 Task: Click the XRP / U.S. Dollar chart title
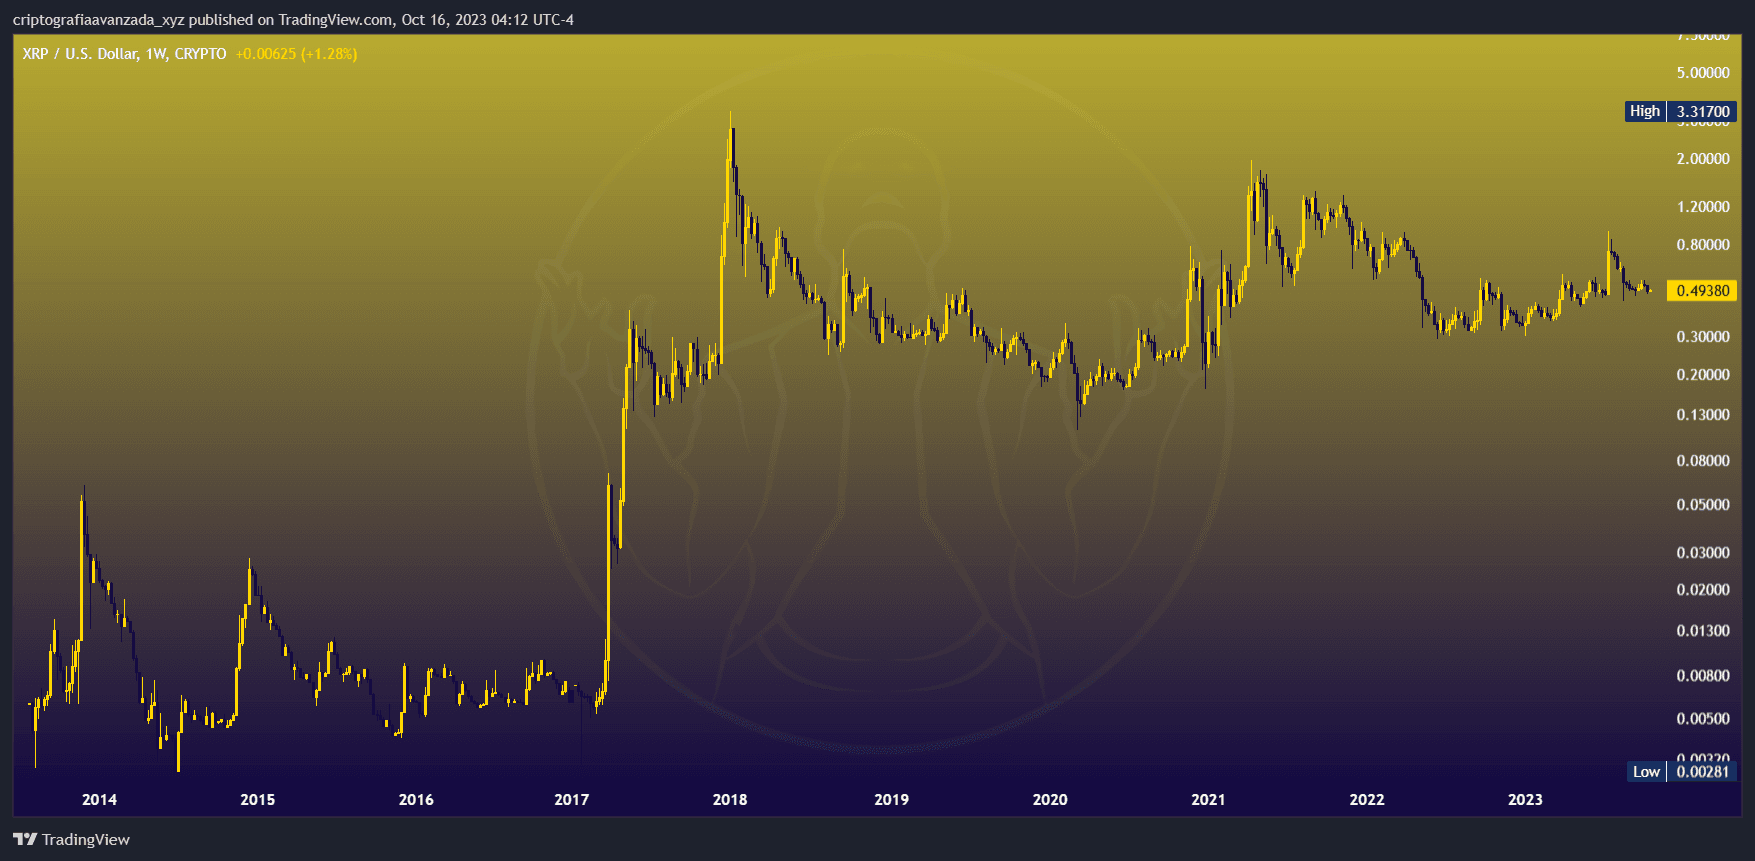[x=124, y=54]
